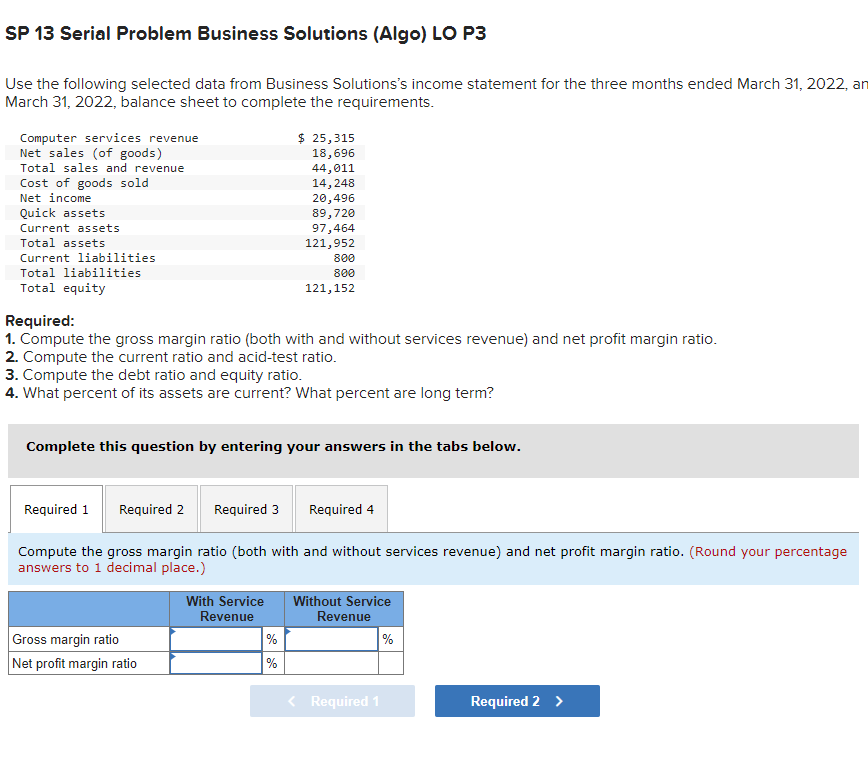Open the Required 4 tab
This screenshot has height=763, width=868.
point(341,509)
